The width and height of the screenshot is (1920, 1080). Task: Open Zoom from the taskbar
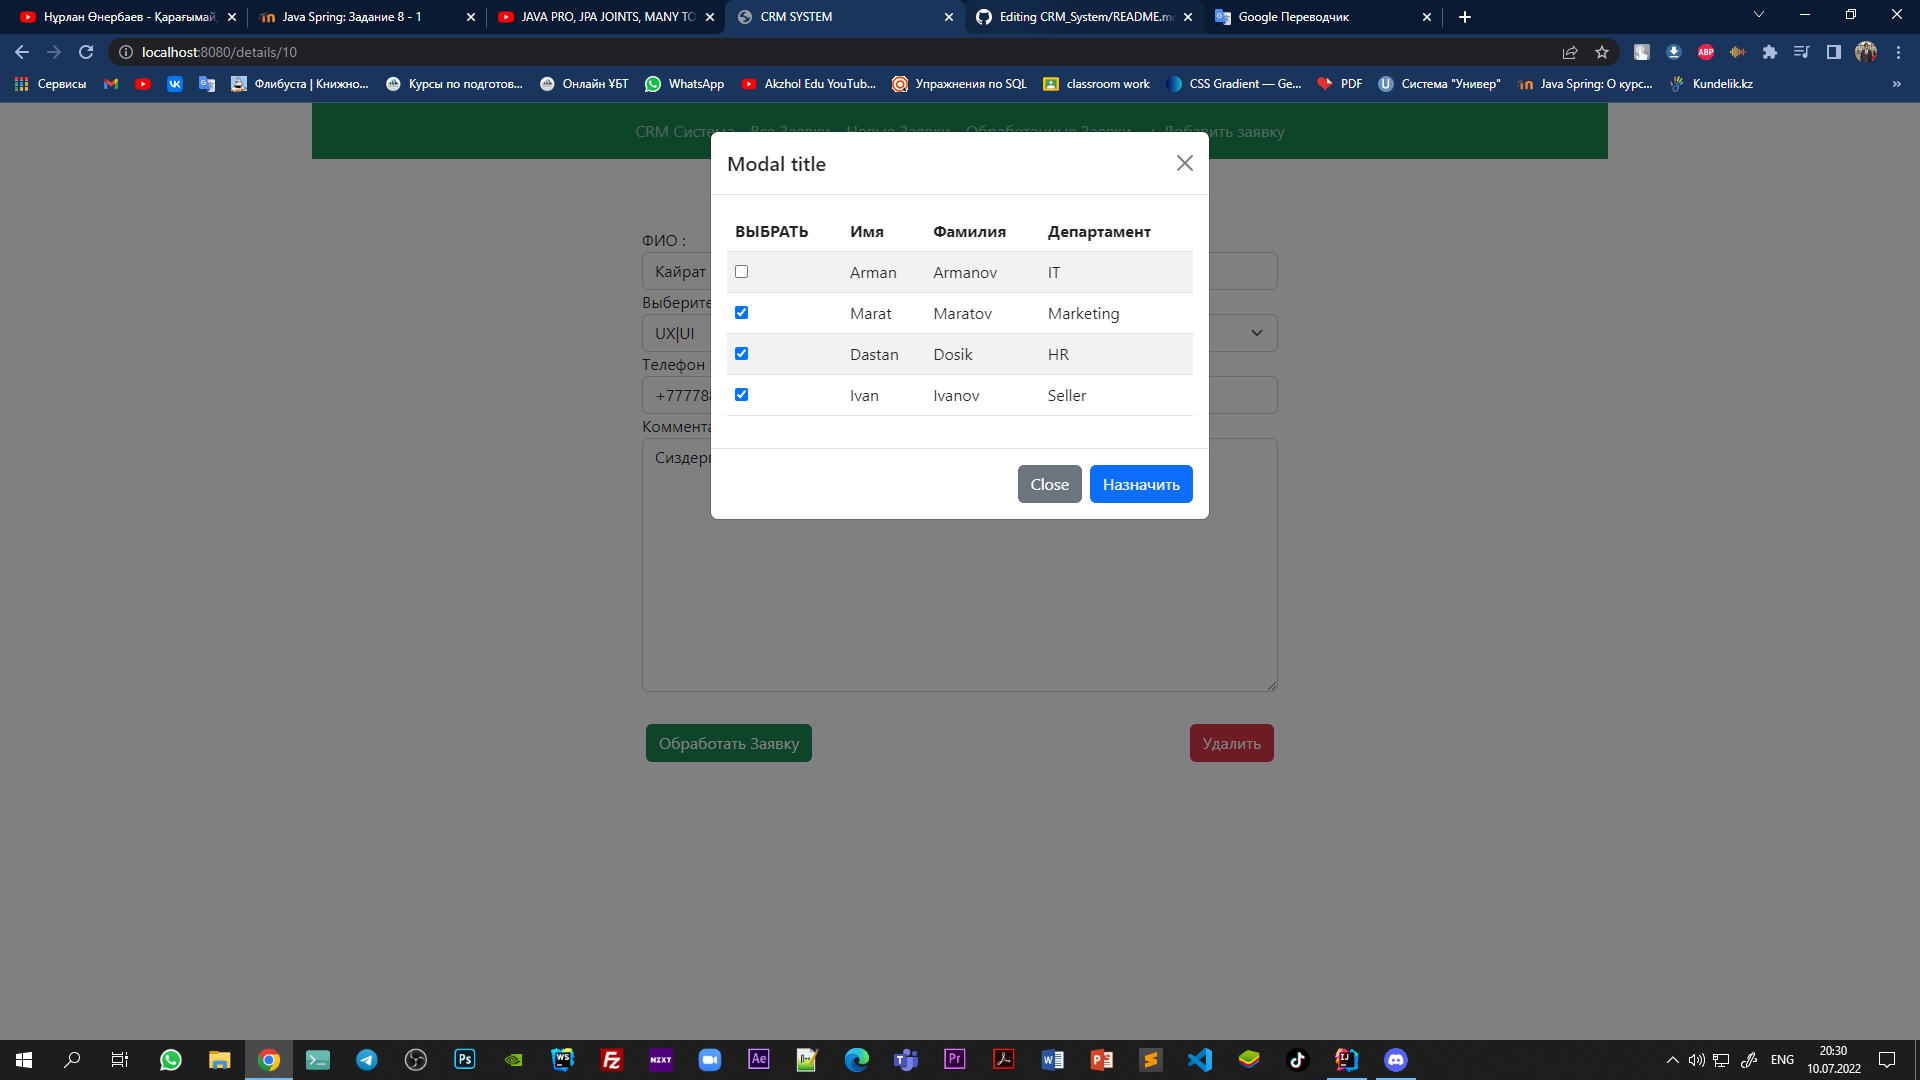[x=710, y=1060]
